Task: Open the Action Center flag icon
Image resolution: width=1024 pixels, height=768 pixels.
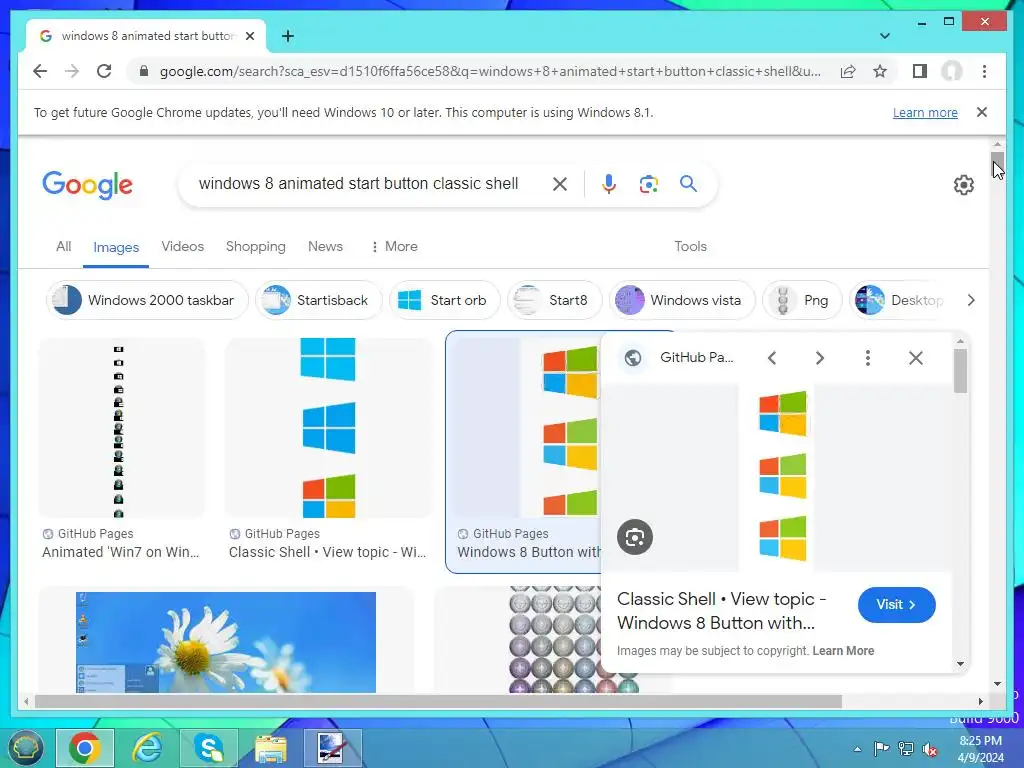Action: (x=881, y=748)
